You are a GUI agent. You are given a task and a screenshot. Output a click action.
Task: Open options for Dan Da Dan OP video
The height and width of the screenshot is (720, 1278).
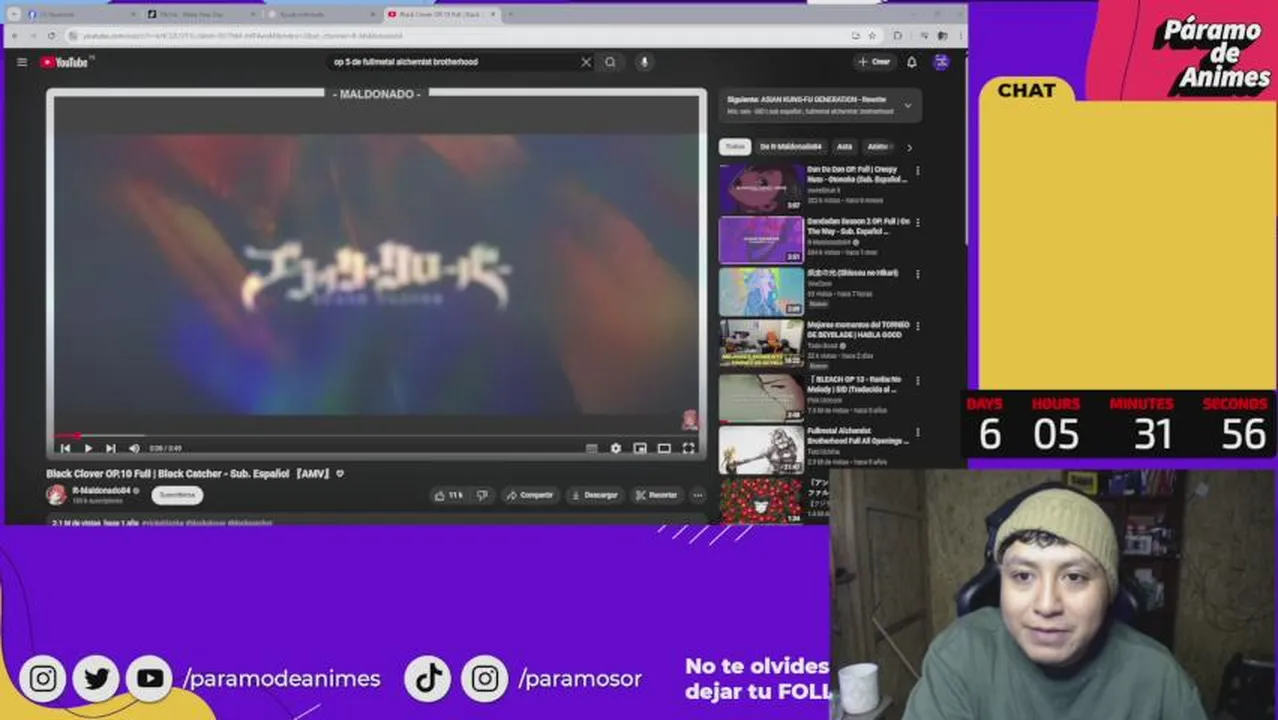pos(917,171)
